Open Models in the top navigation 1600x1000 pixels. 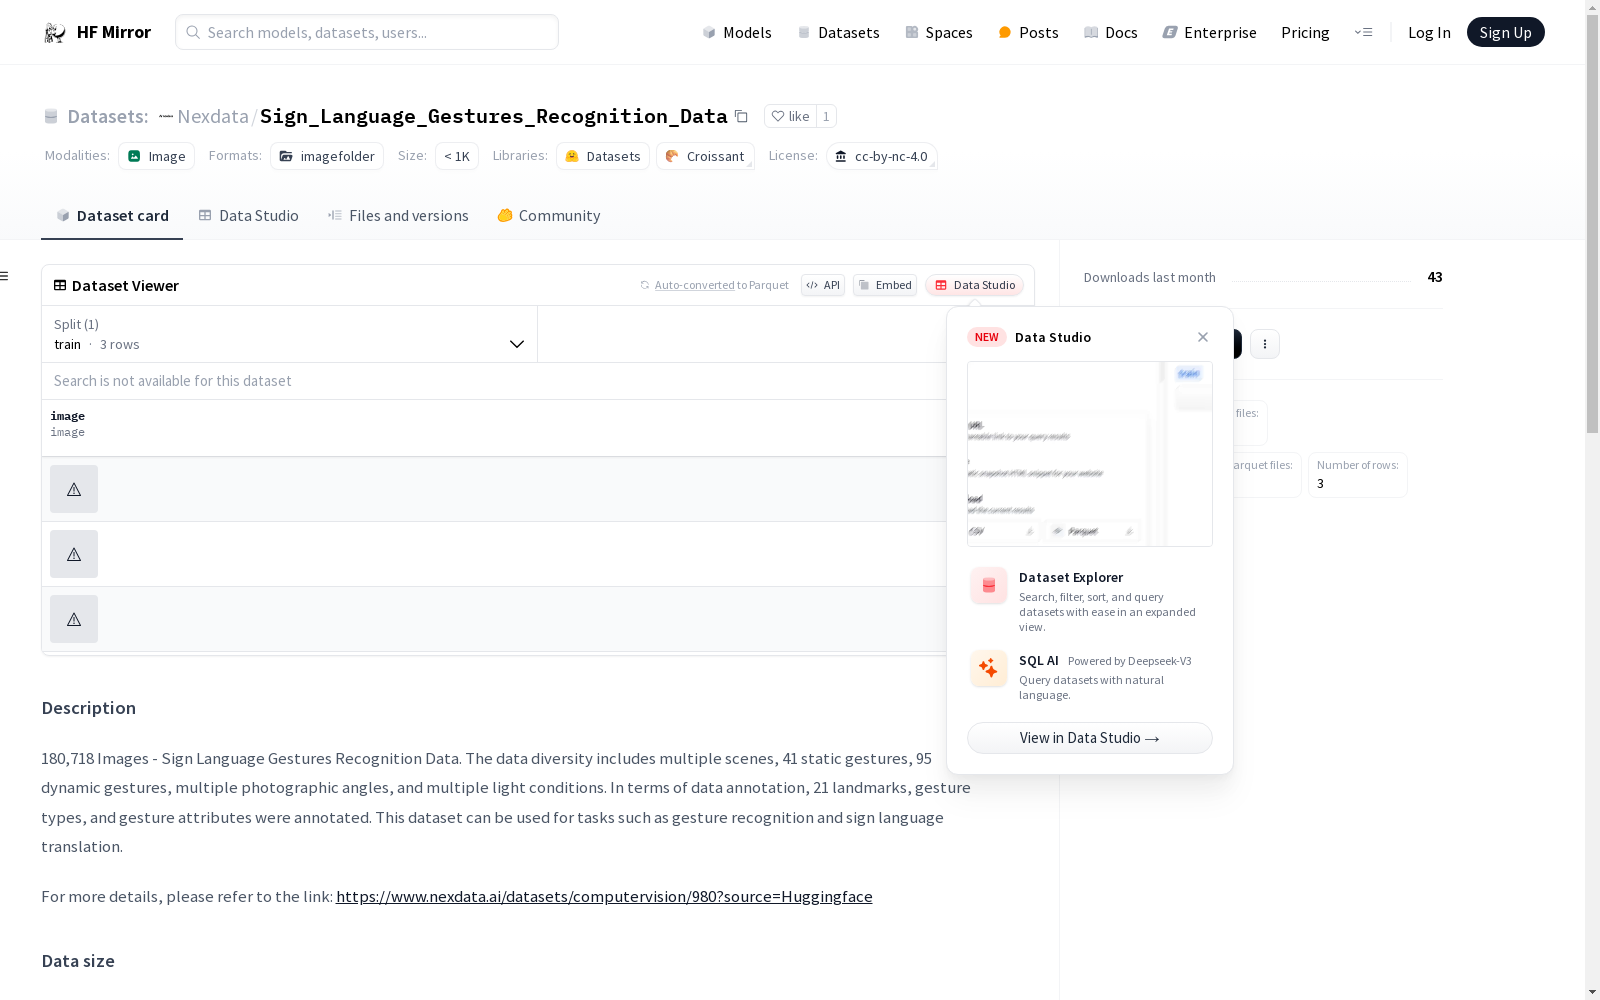737,32
